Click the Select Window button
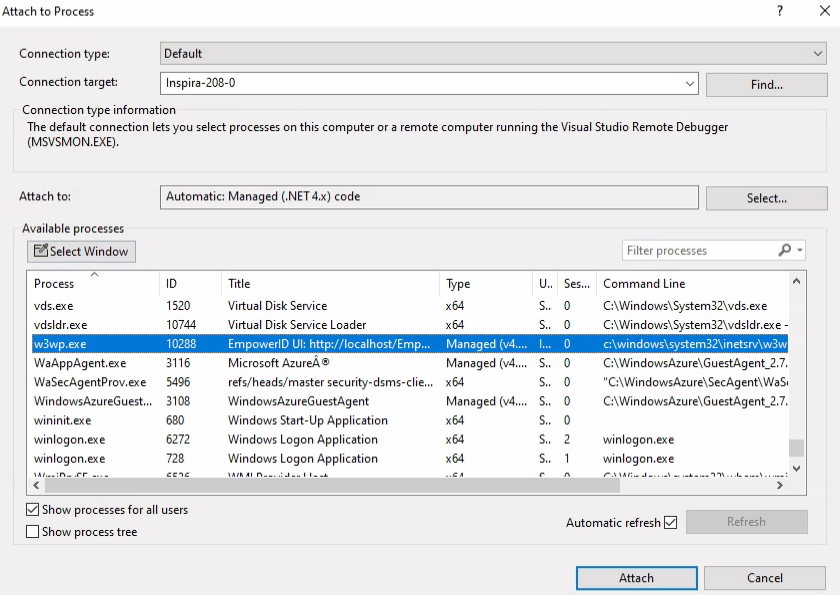Image resolution: width=840 pixels, height=595 pixels. point(81,251)
